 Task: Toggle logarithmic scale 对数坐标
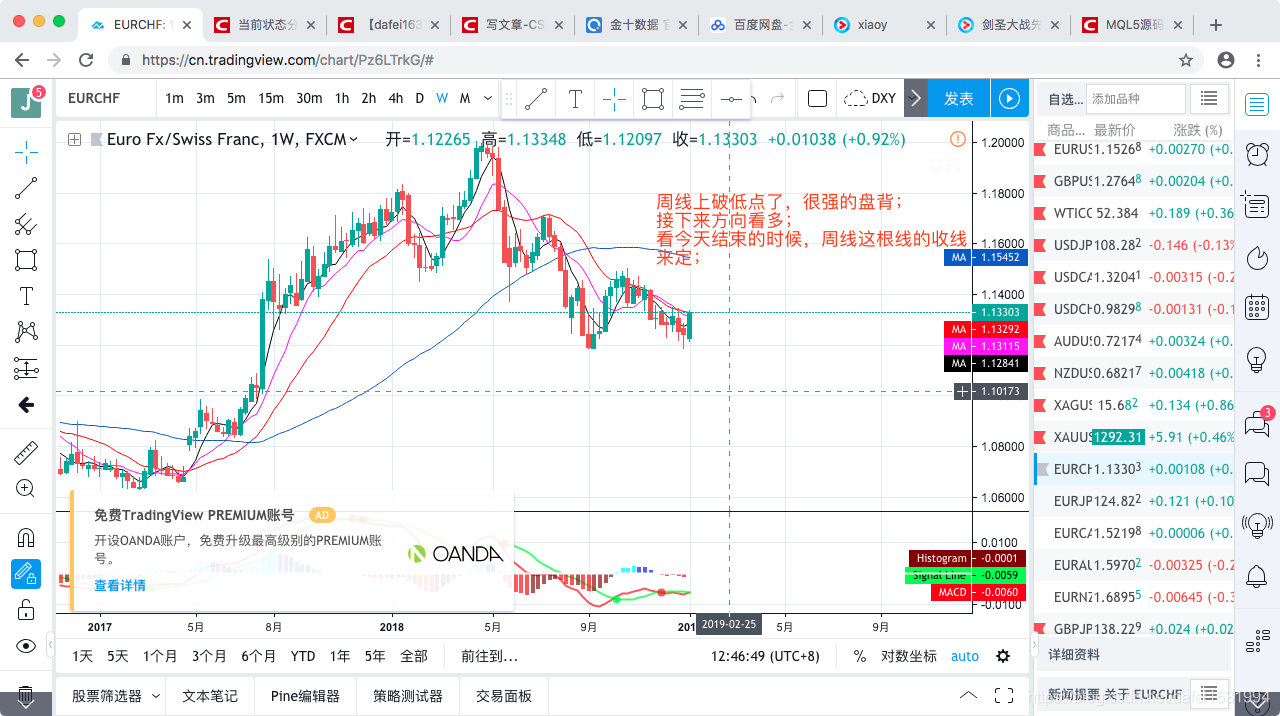tap(909, 656)
